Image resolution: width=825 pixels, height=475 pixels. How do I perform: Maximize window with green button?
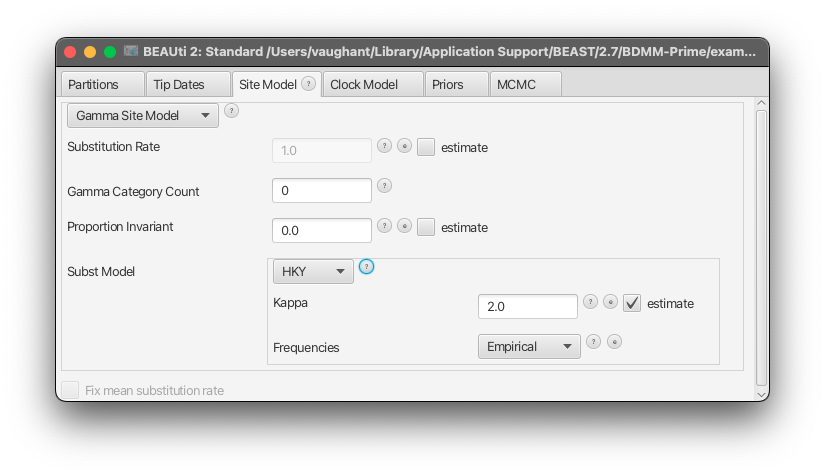[x=110, y=52]
